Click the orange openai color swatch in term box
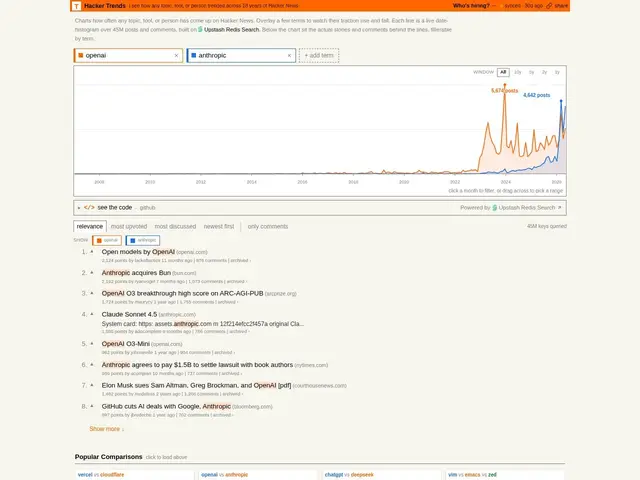The image size is (640, 480). pyautogui.click(x=81, y=56)
